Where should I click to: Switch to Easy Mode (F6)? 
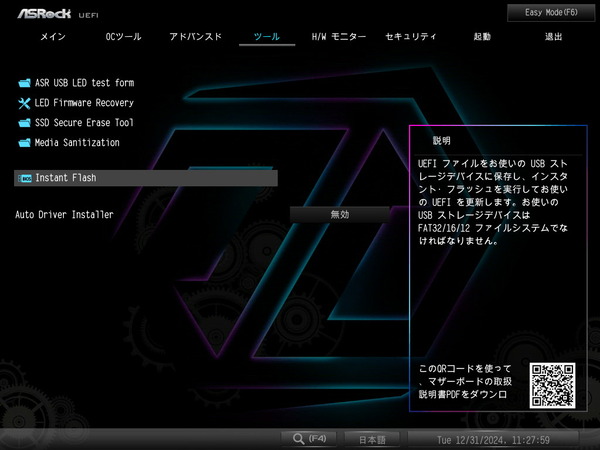(x=551, y=13)
